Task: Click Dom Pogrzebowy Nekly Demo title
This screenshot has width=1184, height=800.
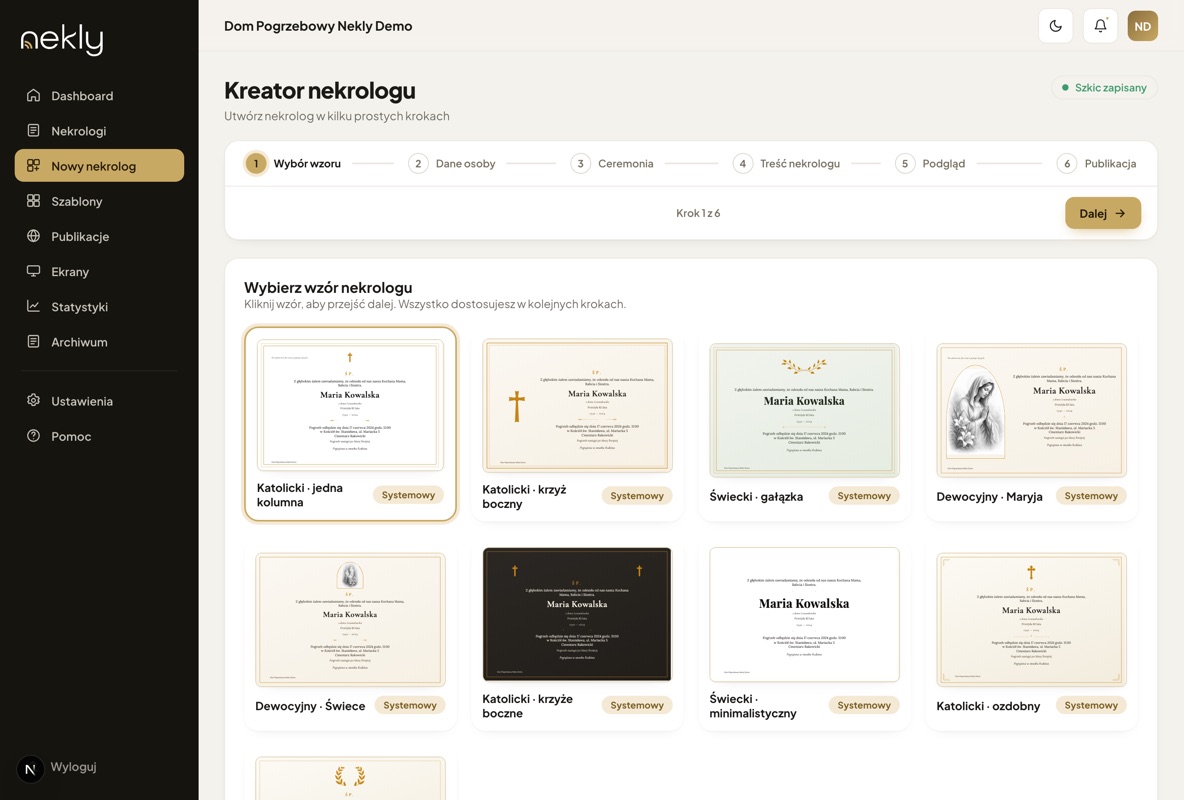Action: (318, 26)
